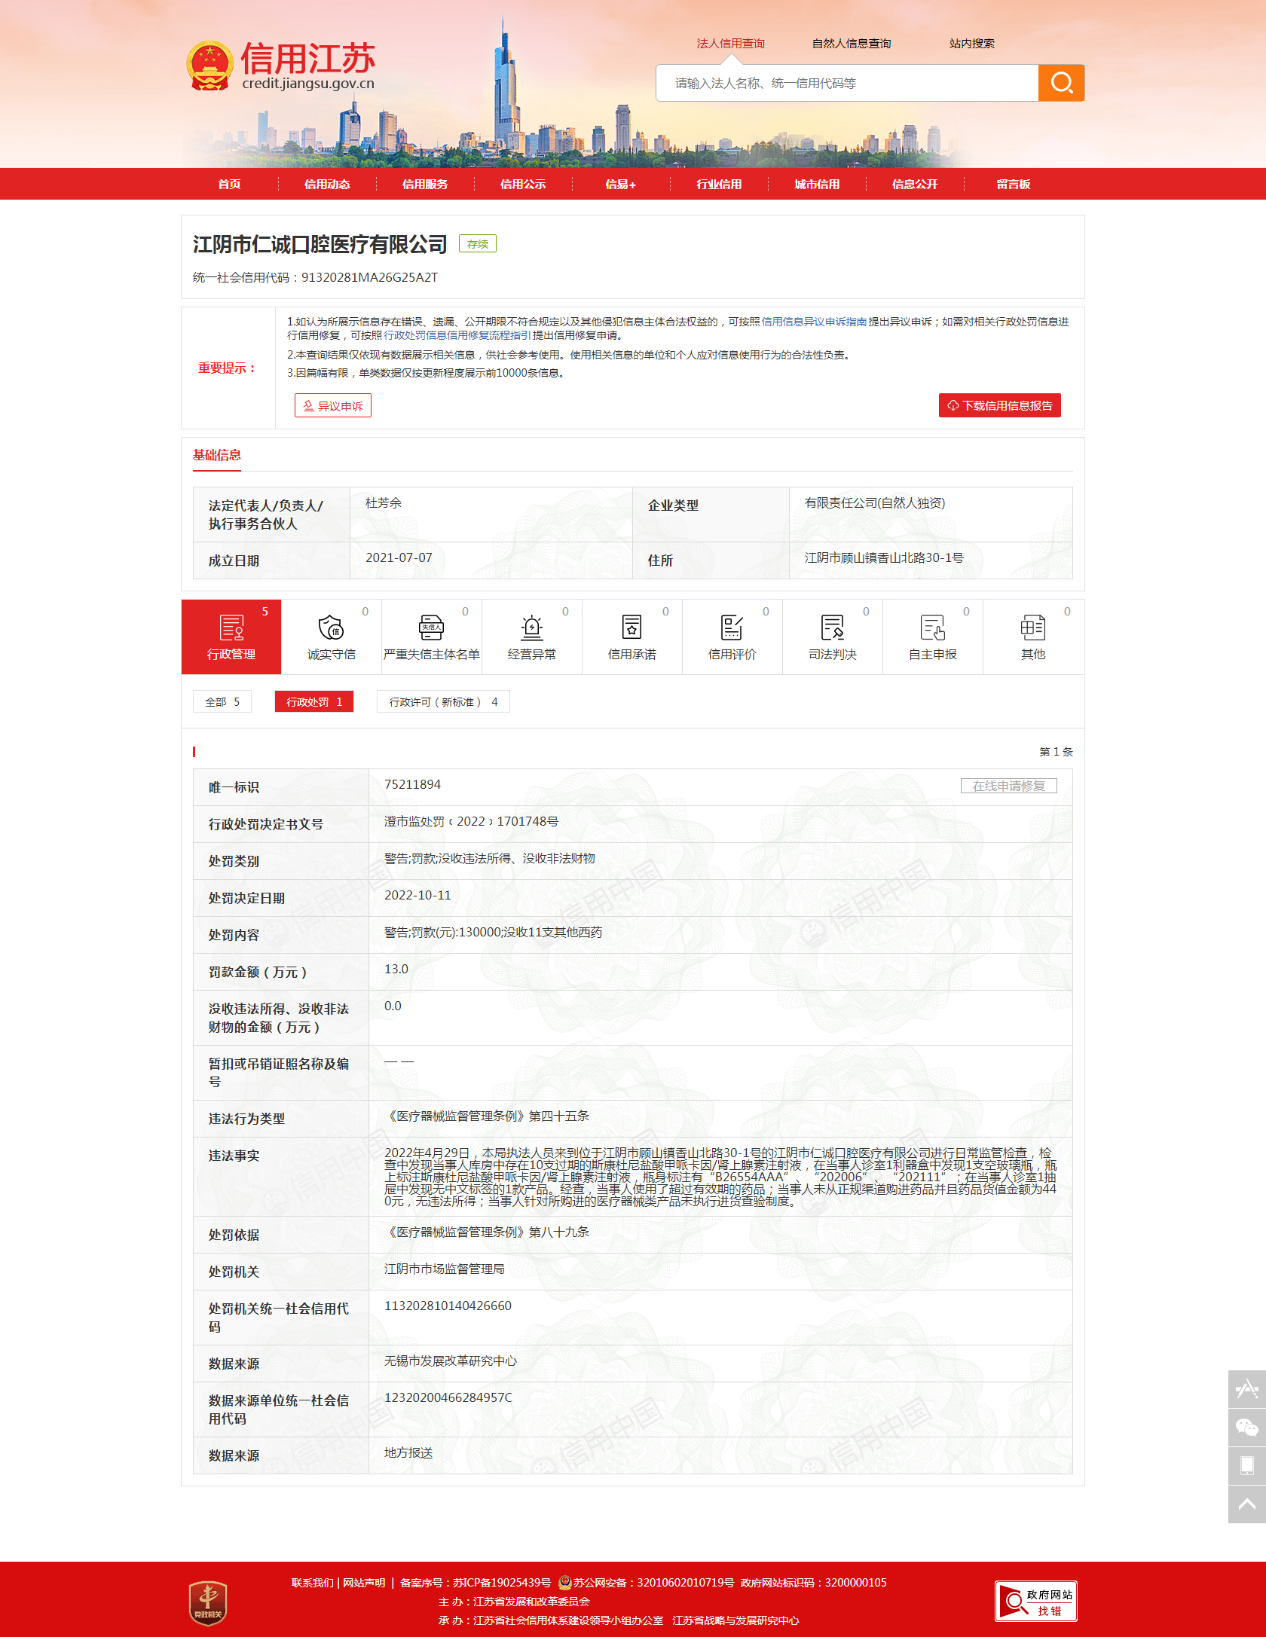1266x1637 pixels.
Task: Click the 《医疗器械监督管理条例》第八十九条 penalty basis
Action: coord(487,1232)
